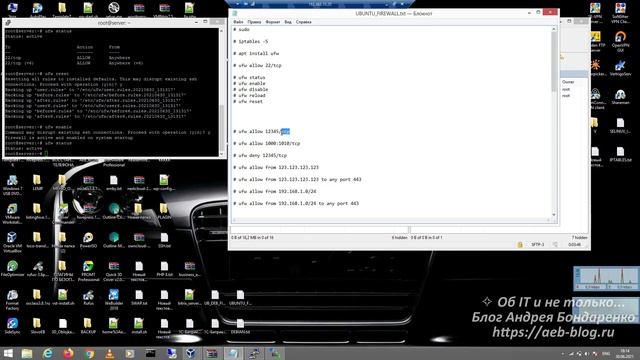Click the line '# ufw allow from 192.168.1.0/24'
Screen dimensions: 640x360
275,191
